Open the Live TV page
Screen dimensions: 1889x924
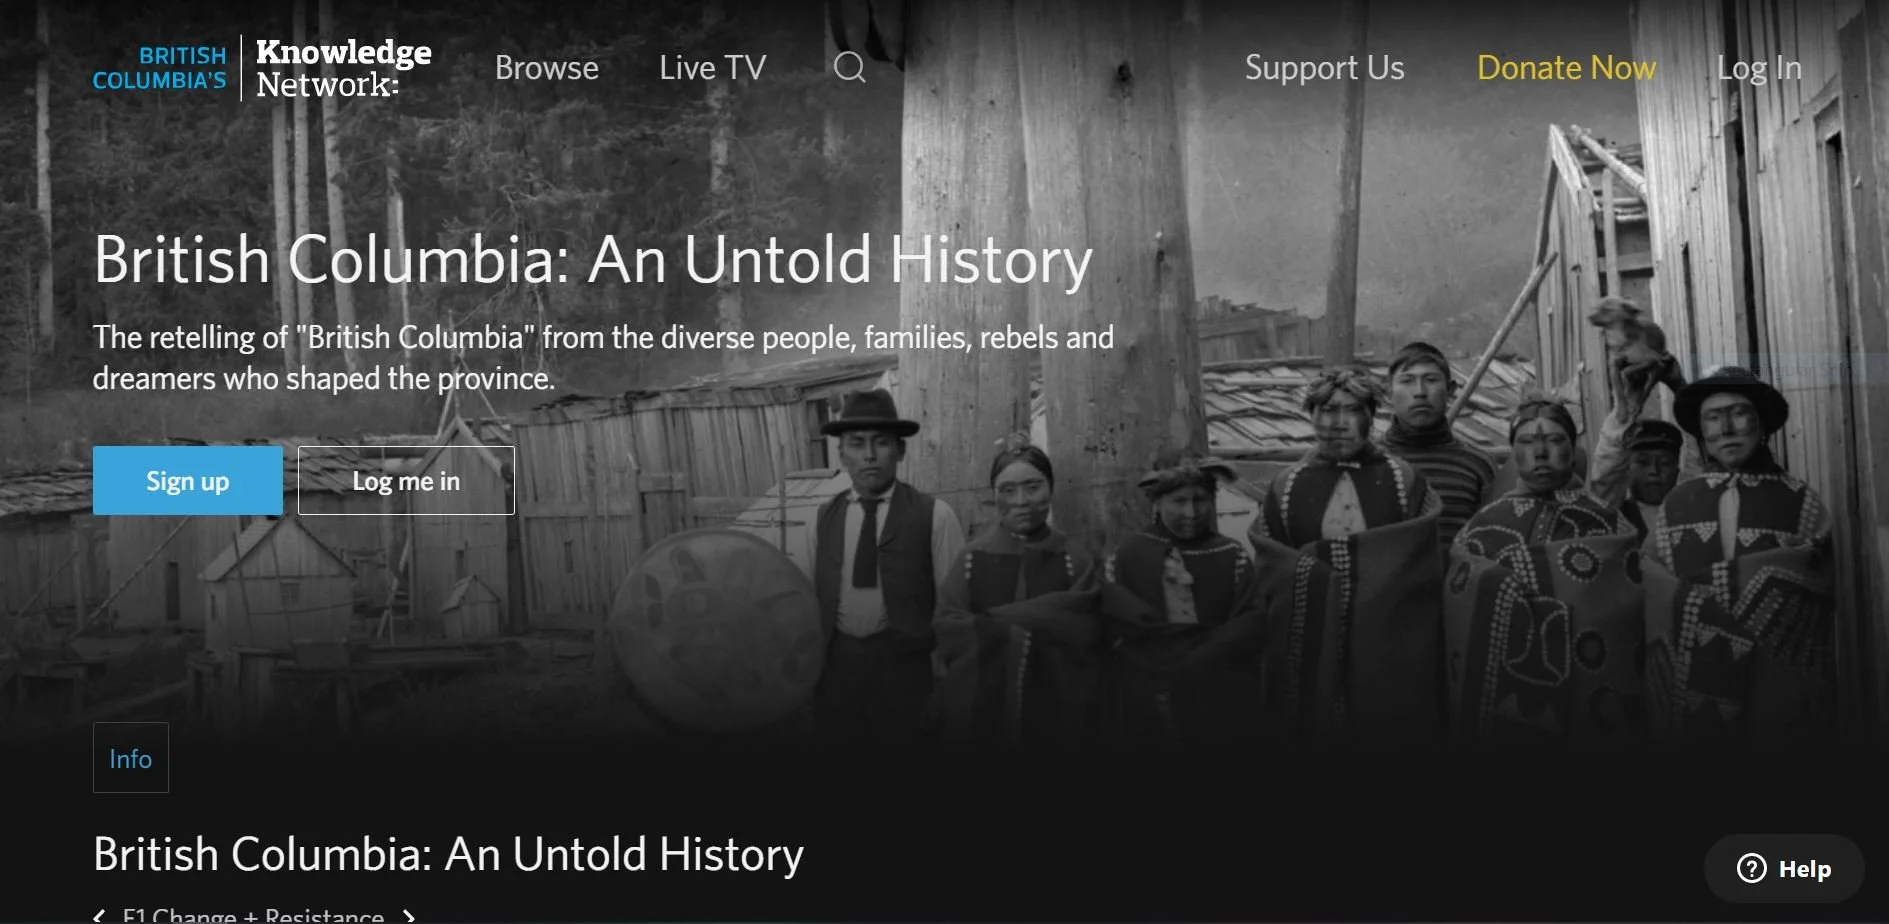pos(712,68)
